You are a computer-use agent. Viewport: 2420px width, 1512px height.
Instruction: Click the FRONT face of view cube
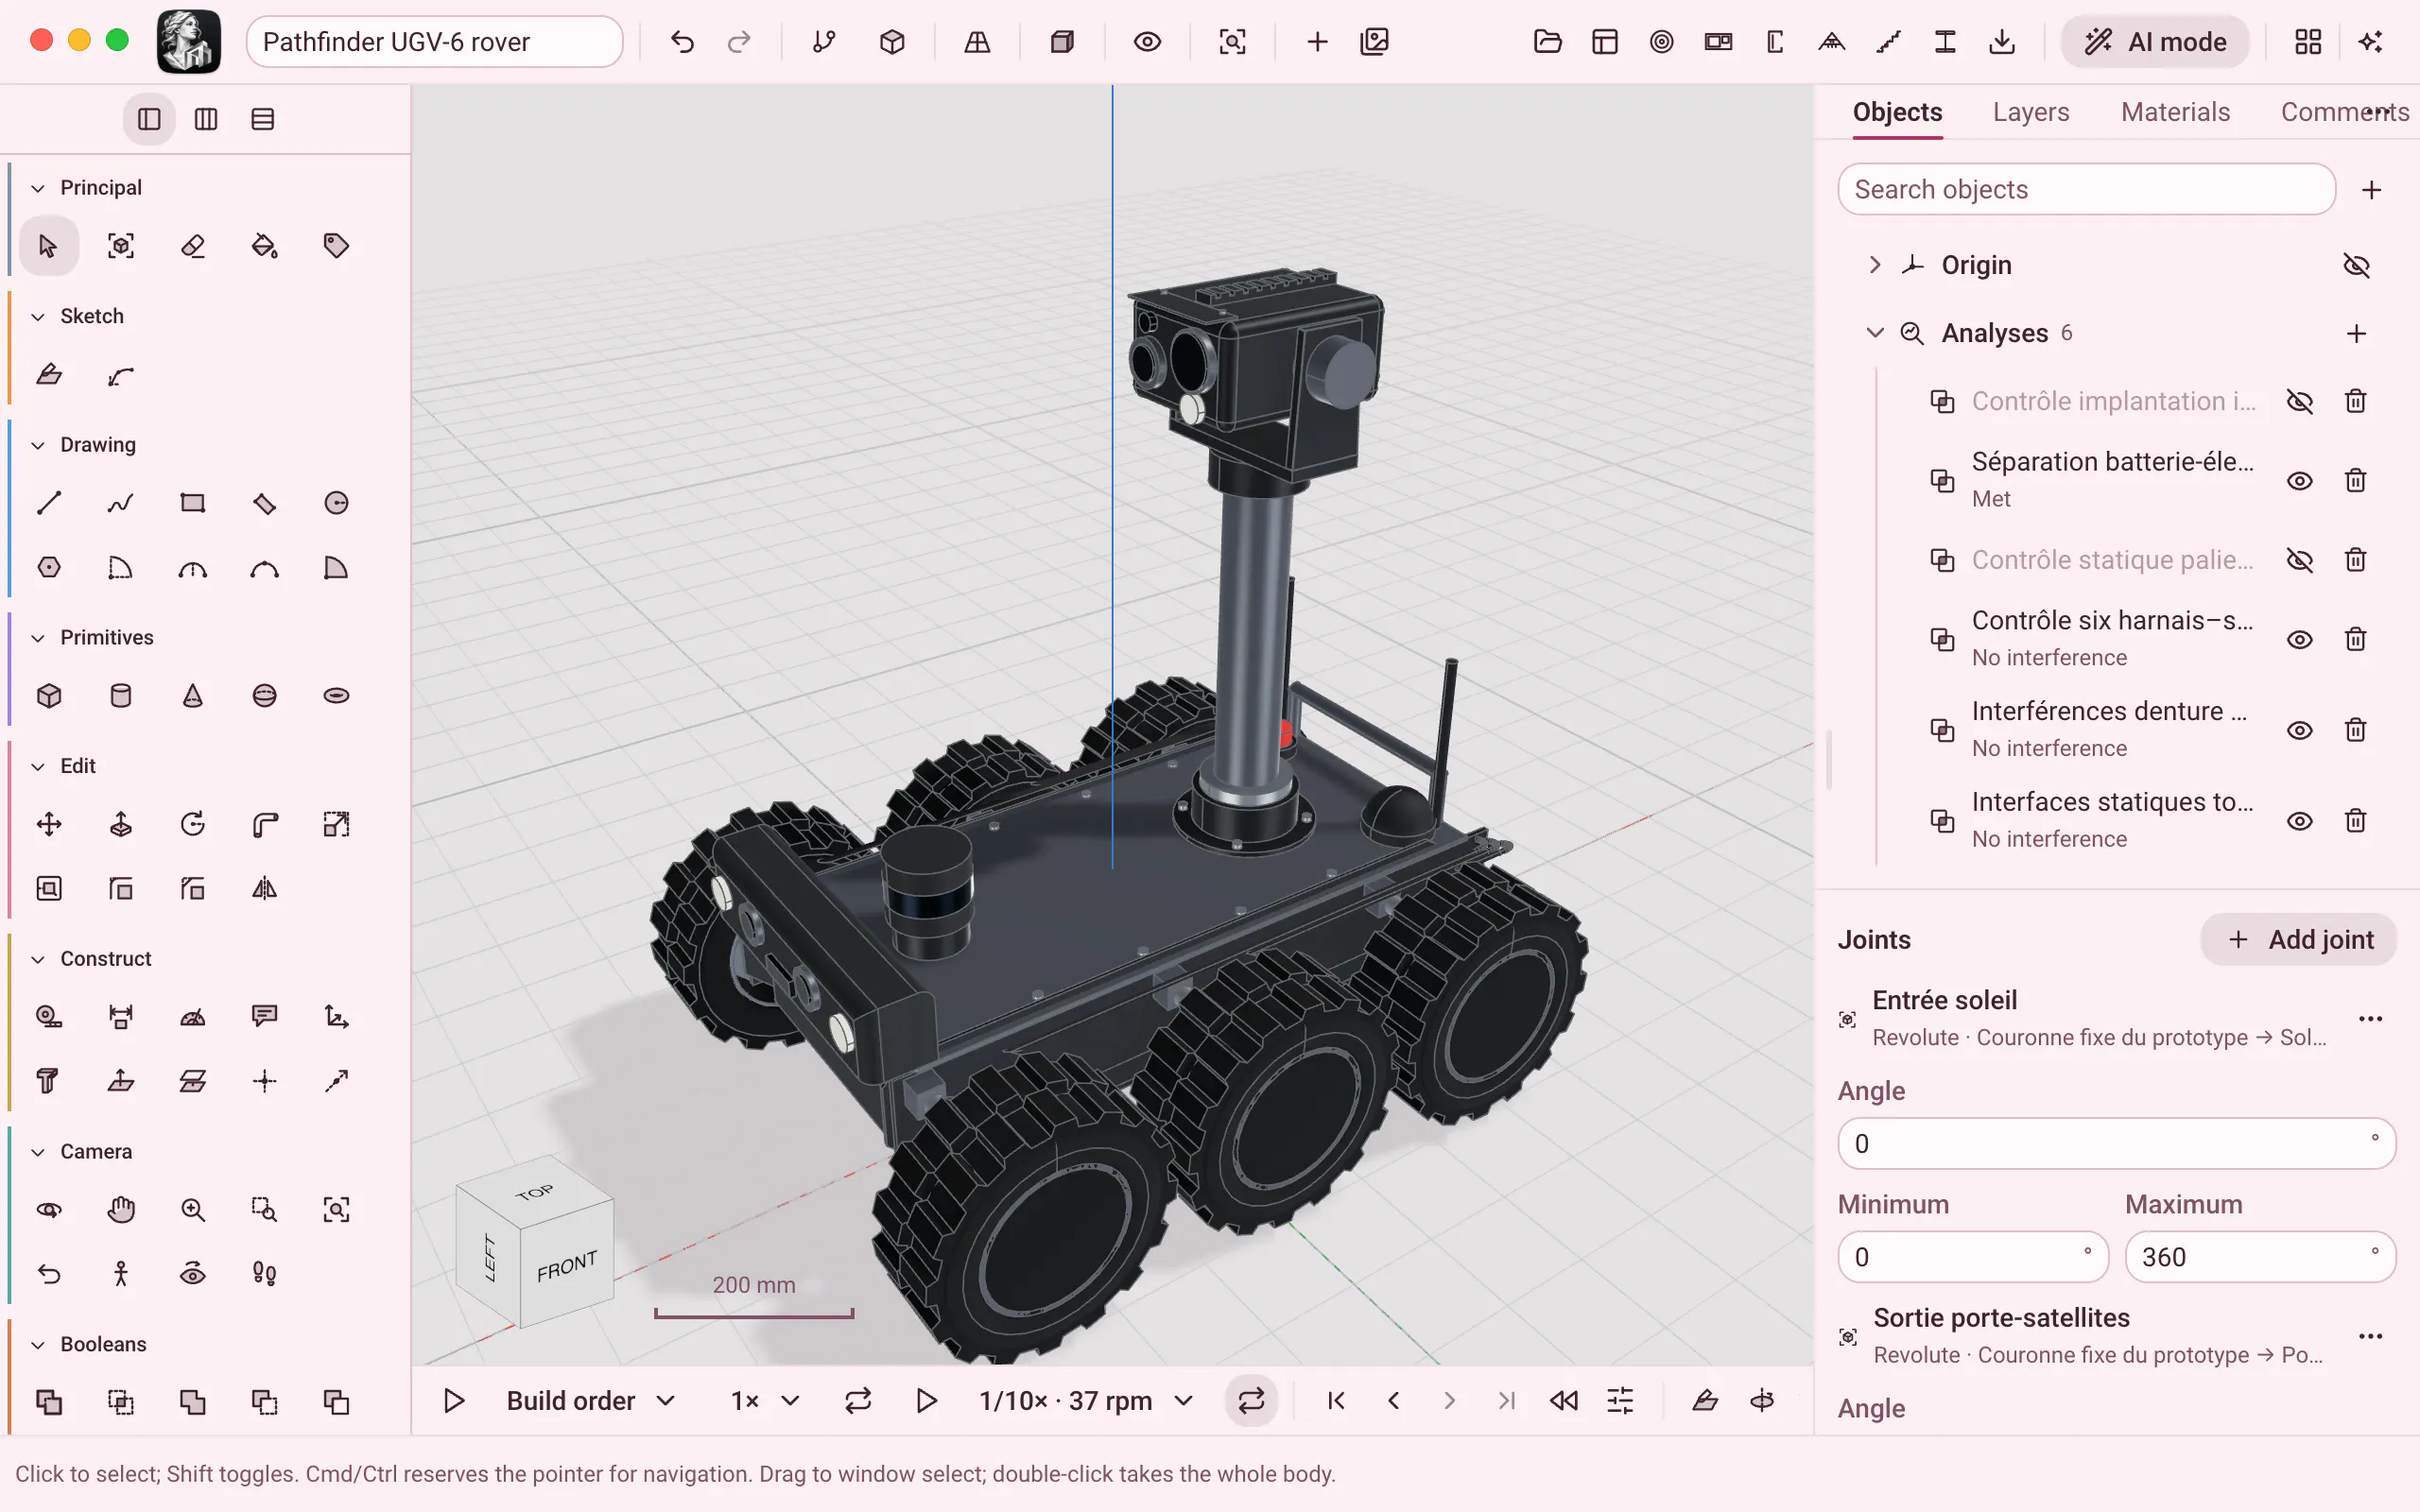567,1266
